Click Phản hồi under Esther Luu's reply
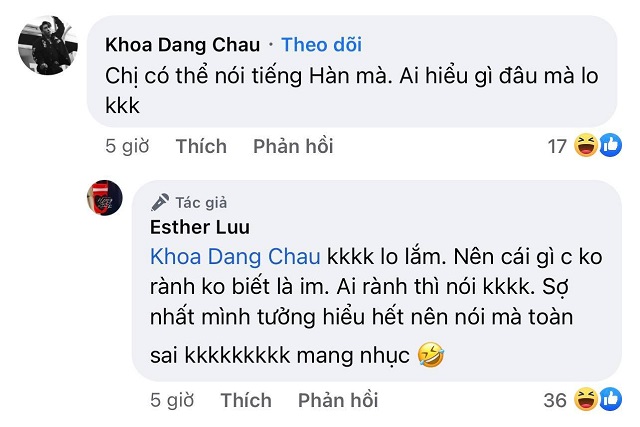The height and width of the screenshot is (427, 640). (x=338, y=401)
